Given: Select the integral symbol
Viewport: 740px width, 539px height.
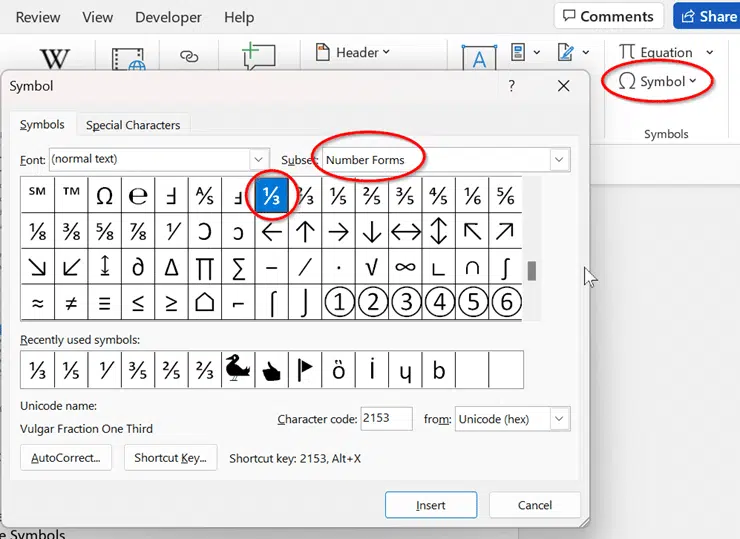Looking at the screenshot, I should click(505, 267).
